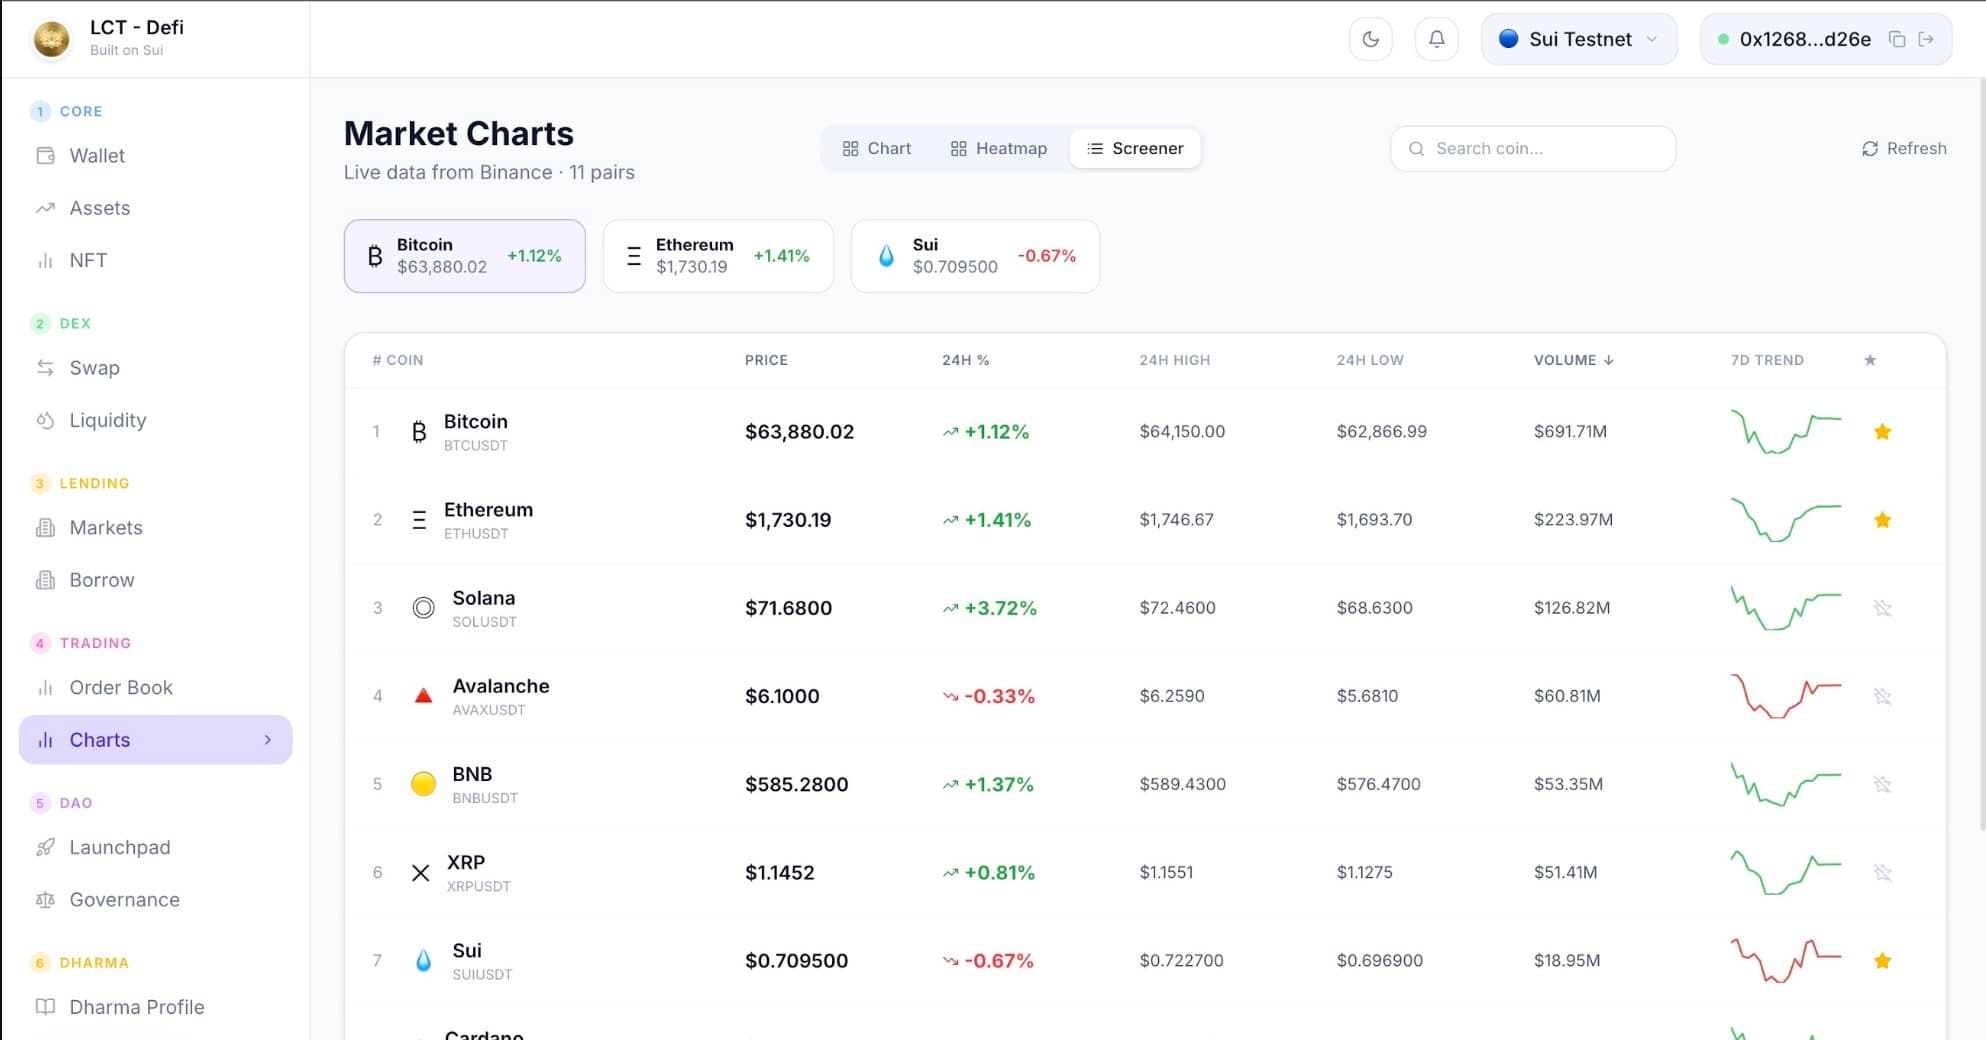The image size is (1986, 1040).
Task: Toggle dark mode moon icon
Action: point(1370,39)
